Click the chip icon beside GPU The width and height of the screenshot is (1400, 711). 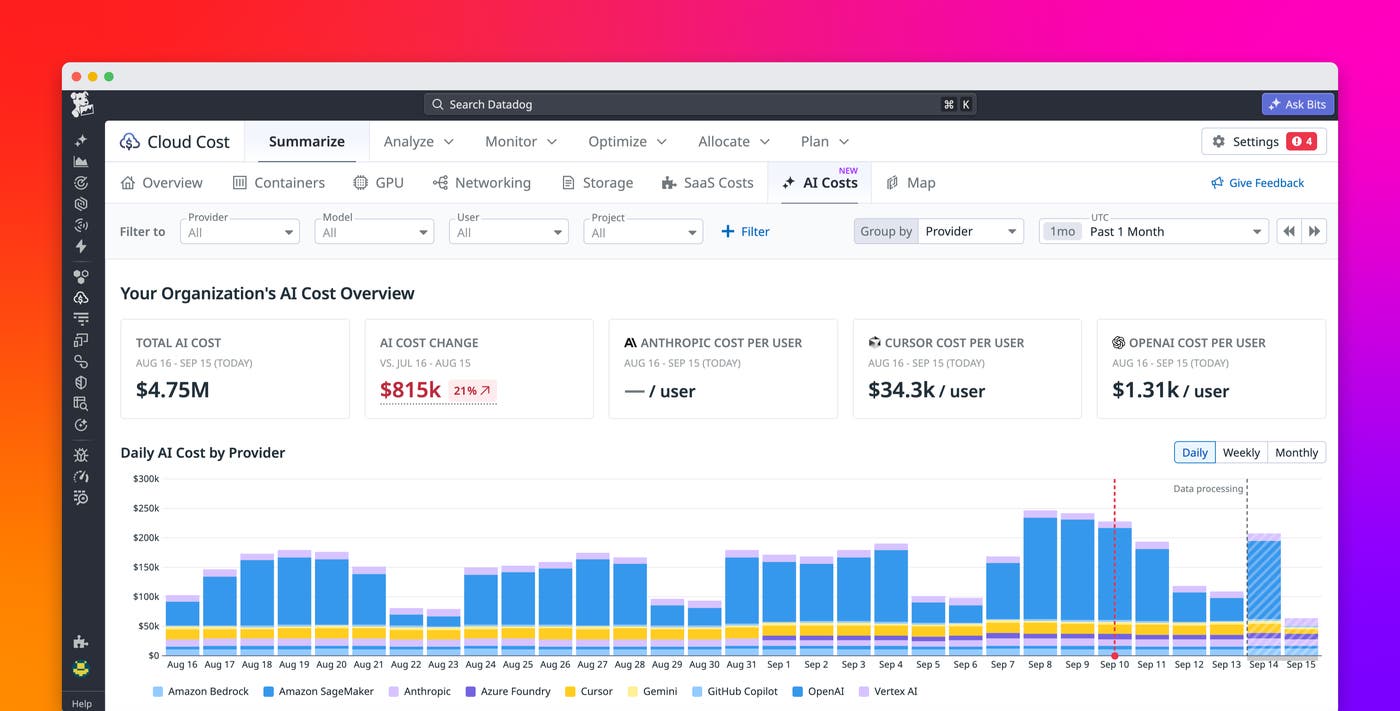pos(361,183)
